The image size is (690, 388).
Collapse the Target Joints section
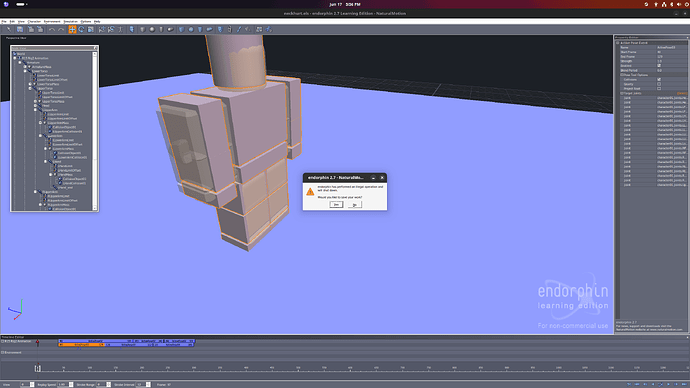[621, 93]
